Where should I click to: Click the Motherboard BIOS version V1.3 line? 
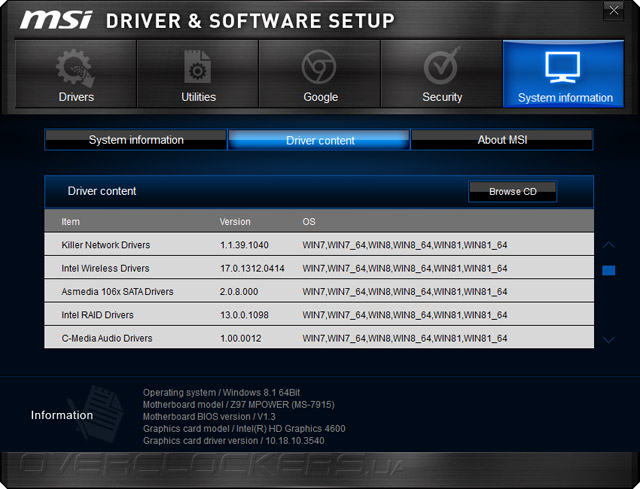coord(209,417)
